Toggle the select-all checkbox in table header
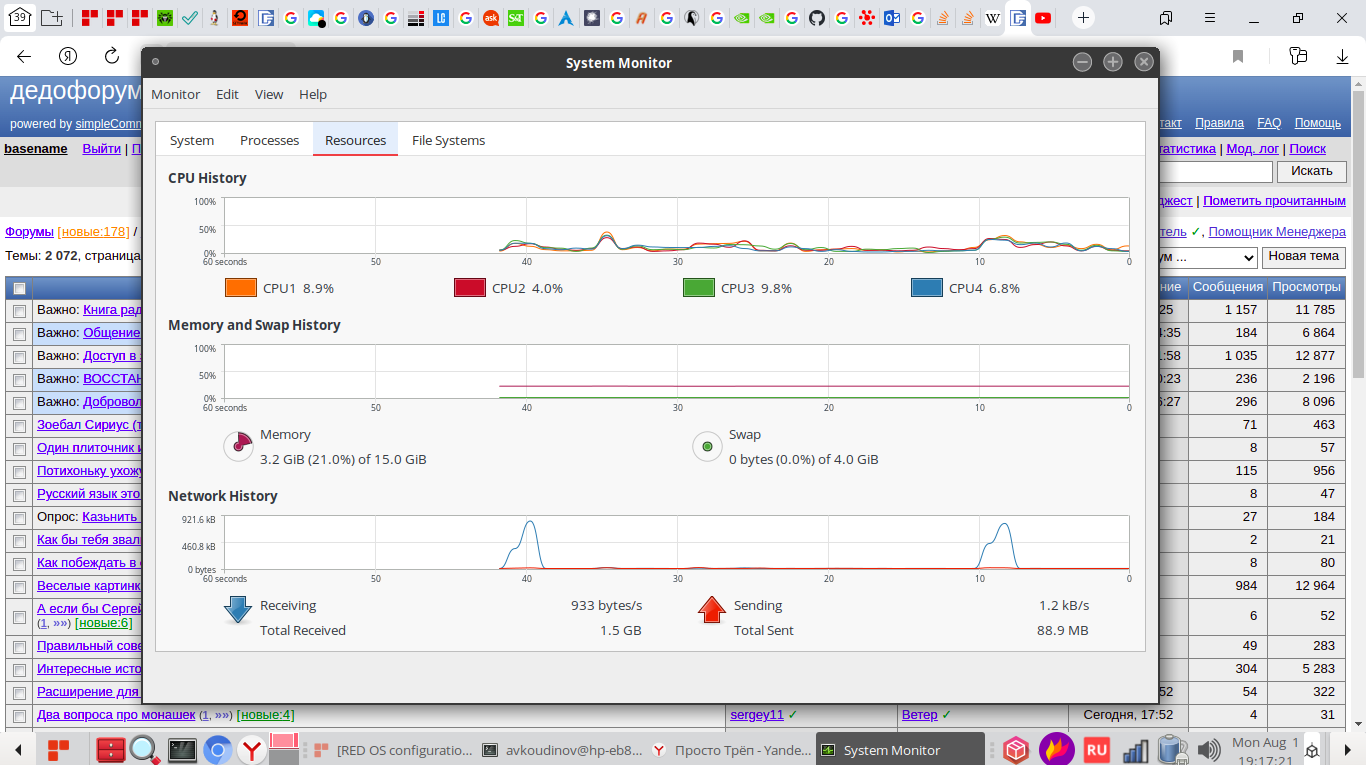 (x=19, y=288)
